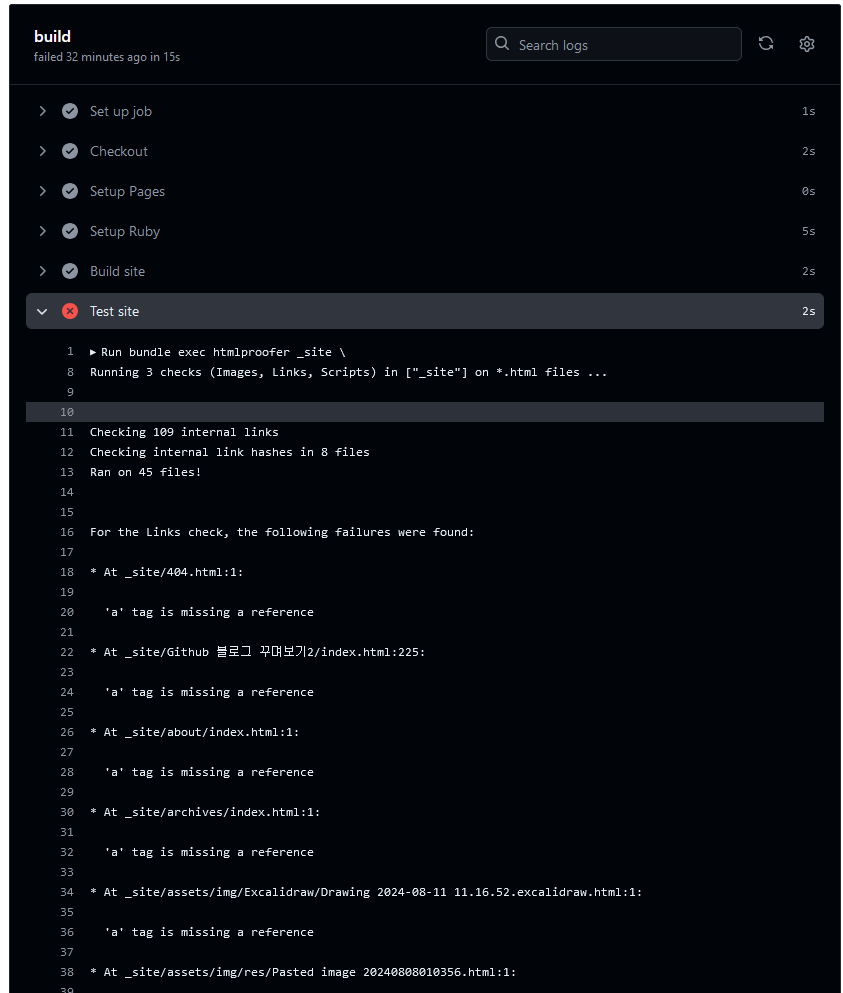Open the Setup Ruby step row

[x=424, y=231]
